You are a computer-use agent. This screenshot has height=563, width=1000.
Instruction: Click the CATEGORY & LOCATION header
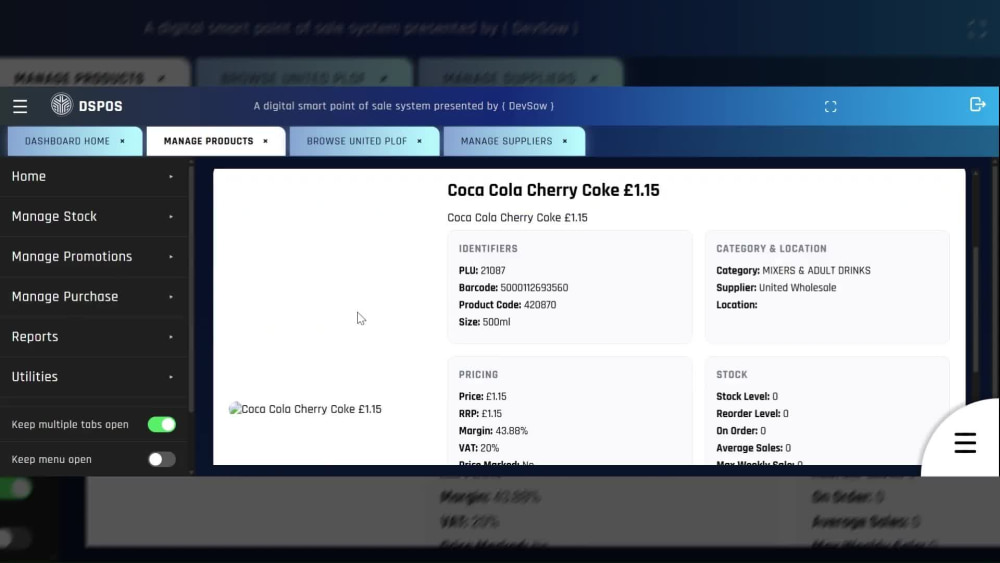click(x=771, y=249)
